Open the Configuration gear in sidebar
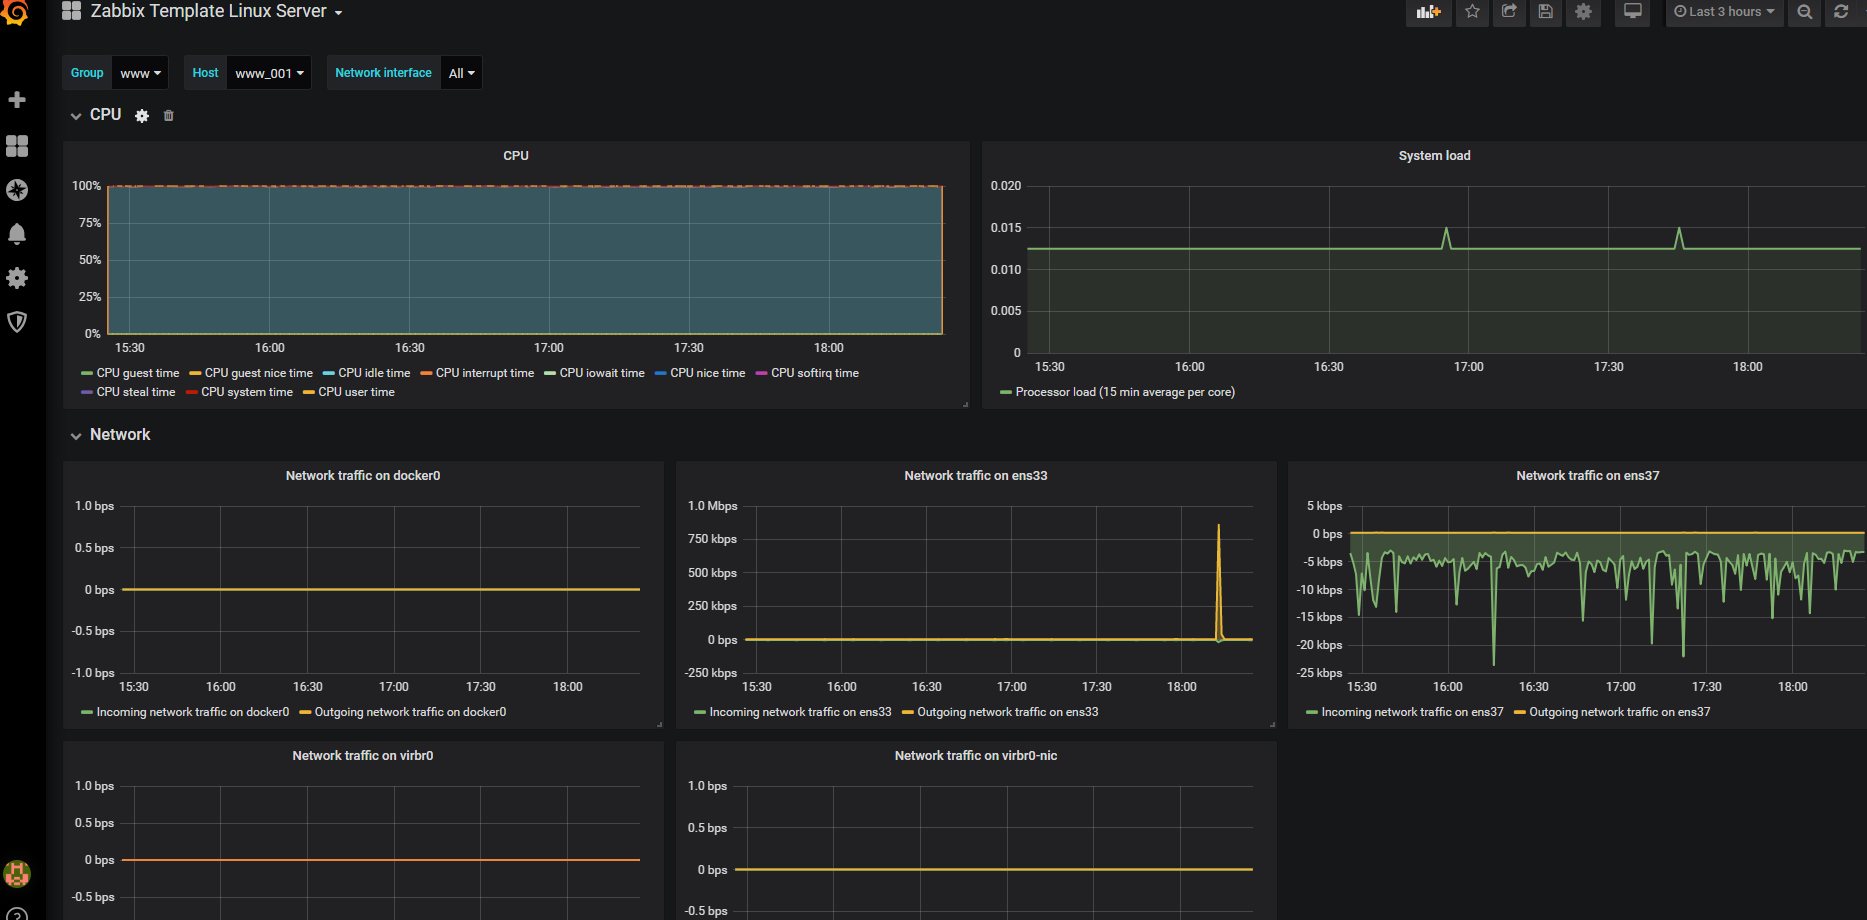The height and width of the screenshot is (920, 1867). (x=17, y=278)
